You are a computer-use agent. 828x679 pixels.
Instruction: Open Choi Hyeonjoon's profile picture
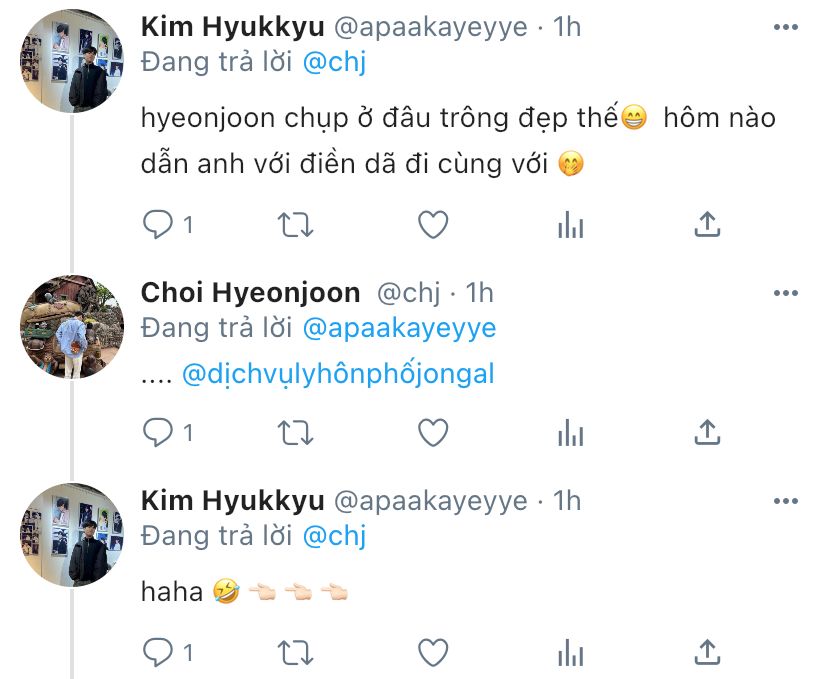pyautogui.click(x=71, y=326)
